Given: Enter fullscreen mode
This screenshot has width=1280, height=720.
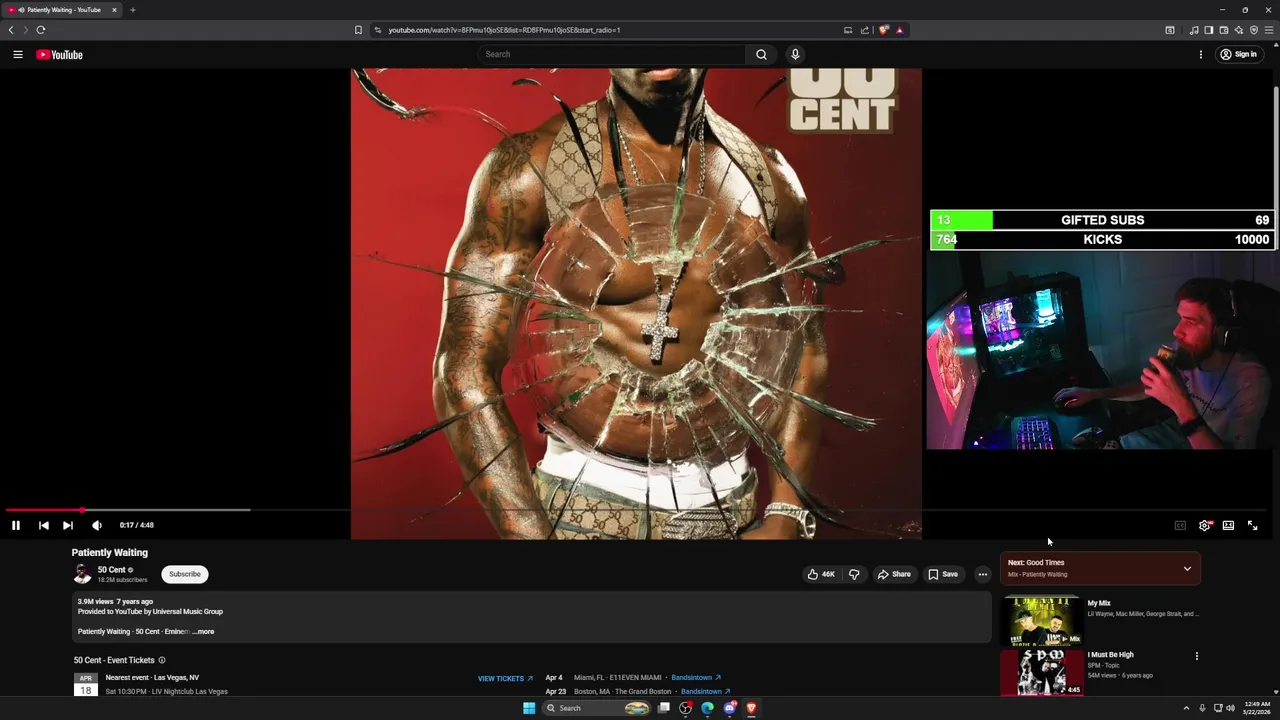Looking at the screenshot, I should point(1252,525).
